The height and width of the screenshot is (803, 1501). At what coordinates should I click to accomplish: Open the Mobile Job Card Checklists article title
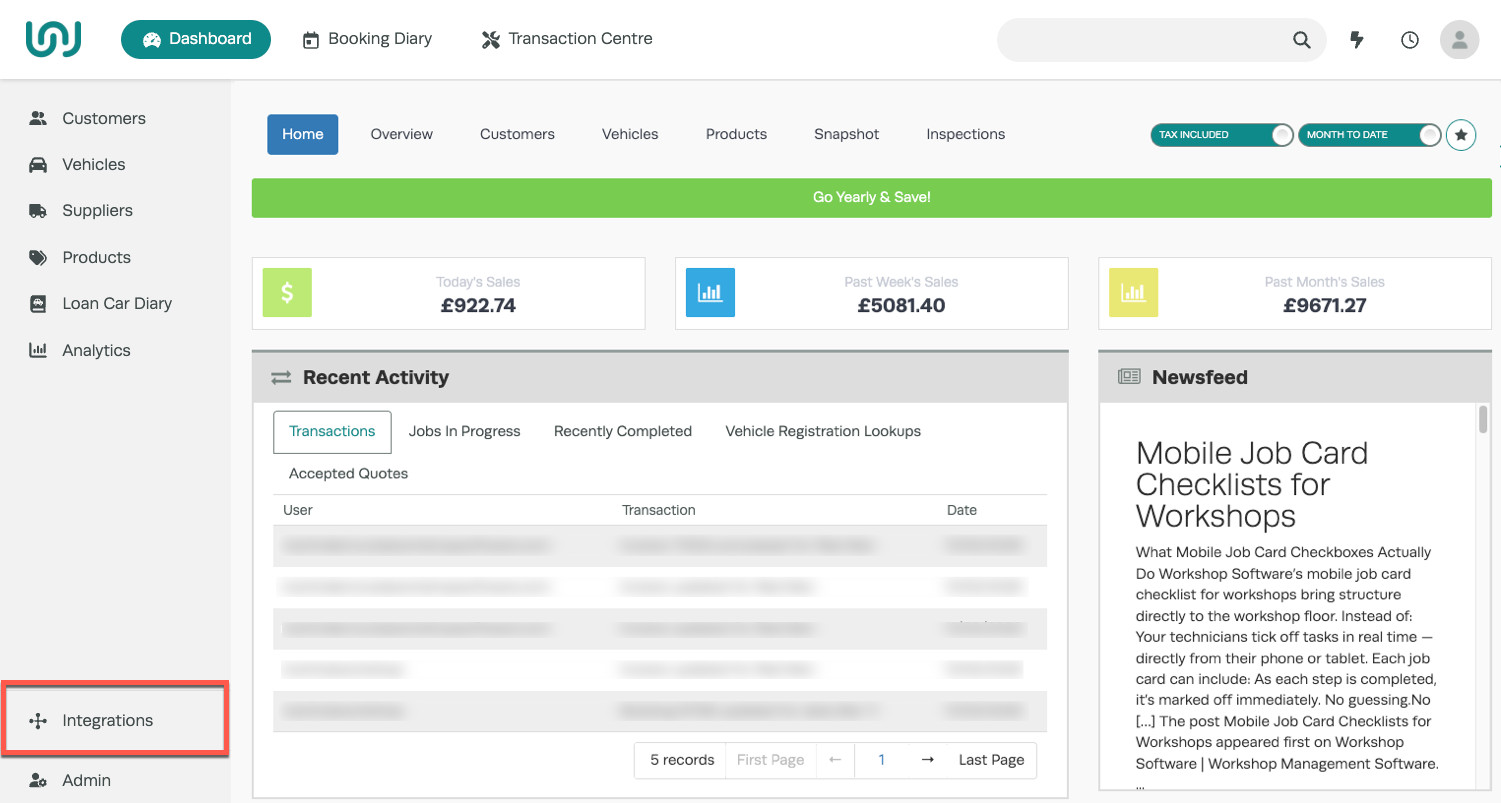(1252, 484)
